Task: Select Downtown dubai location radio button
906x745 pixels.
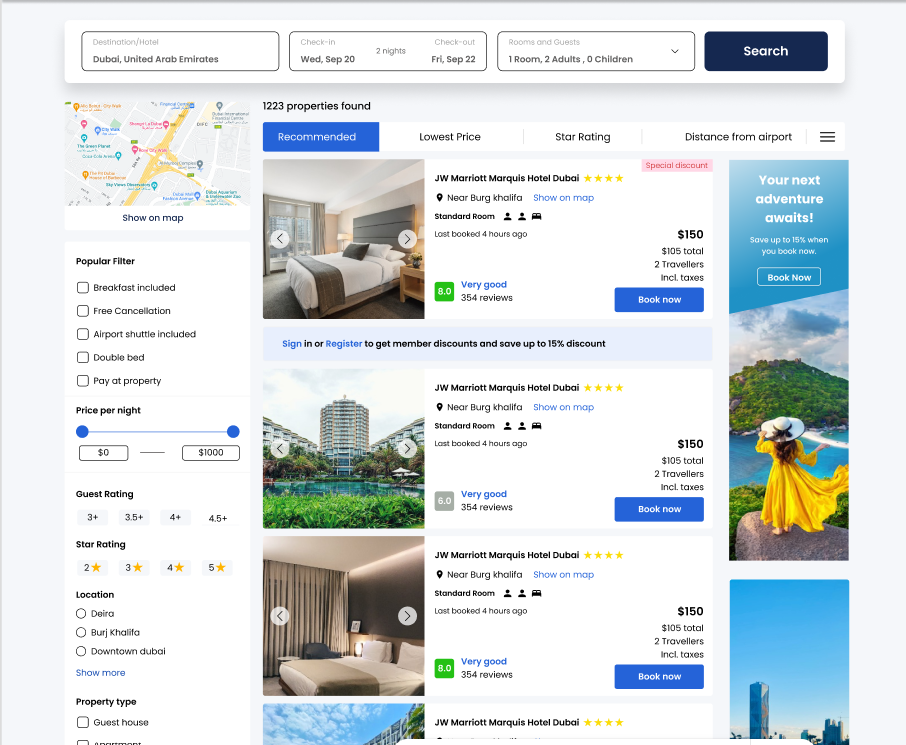Action: [81, 651]
